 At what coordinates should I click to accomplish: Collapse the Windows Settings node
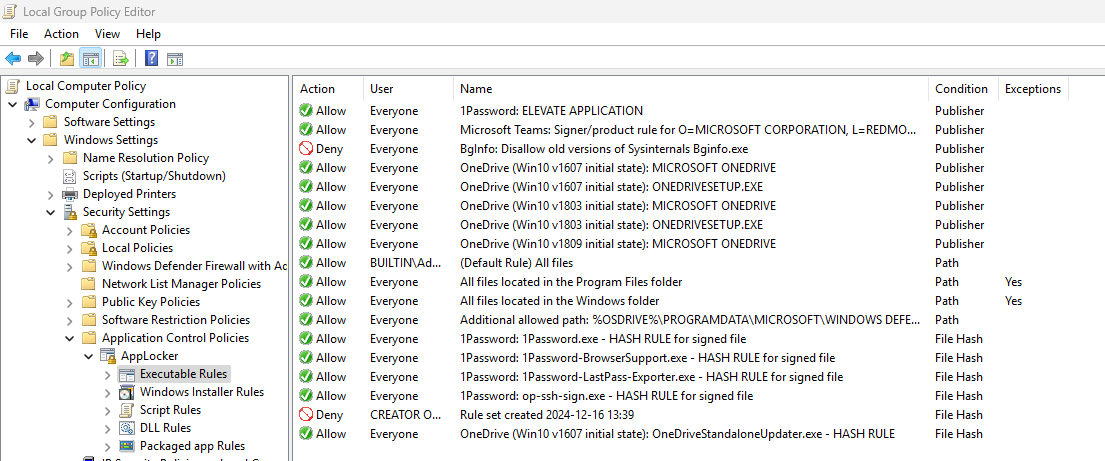pos(32,140)
